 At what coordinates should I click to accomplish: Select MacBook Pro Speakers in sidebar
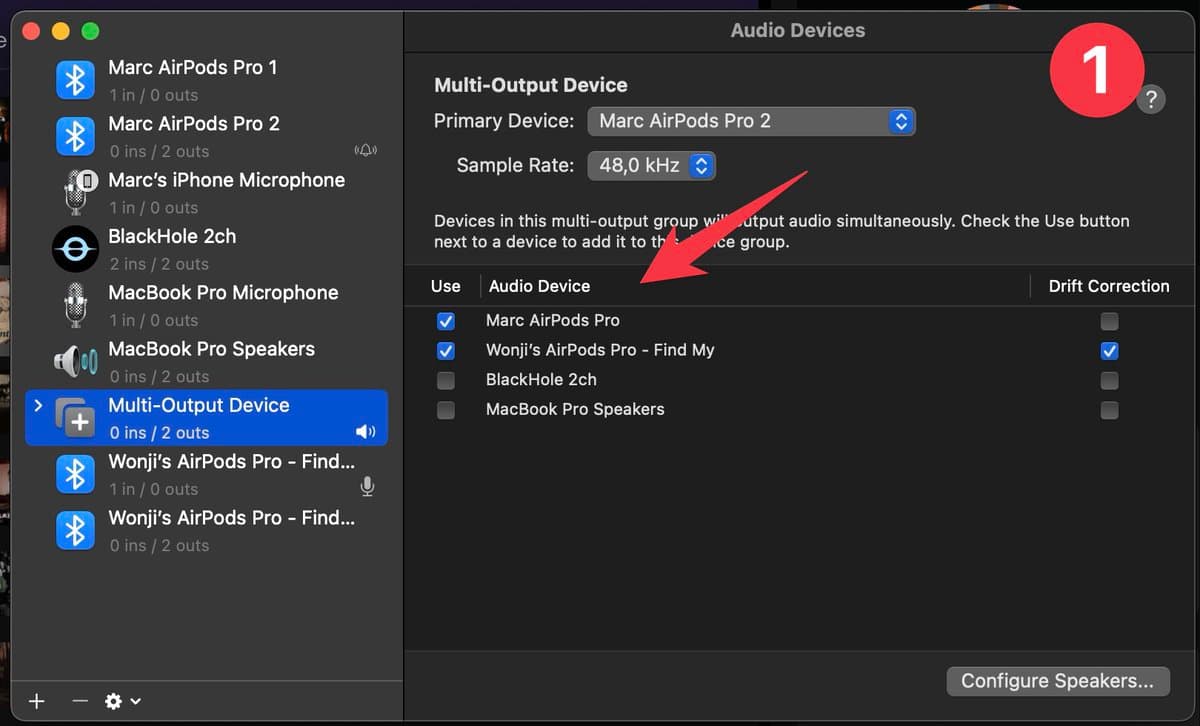(x=206, y=361)
